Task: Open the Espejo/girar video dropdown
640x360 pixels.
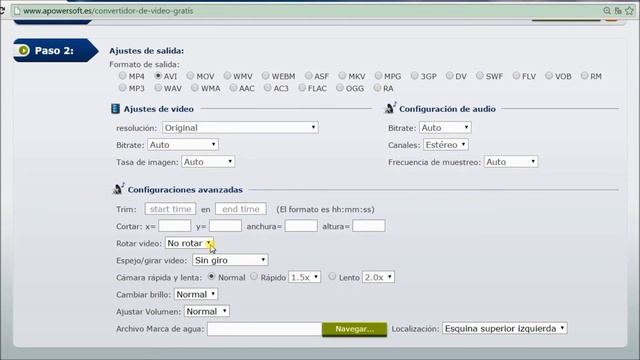Action: coord(230,260)
